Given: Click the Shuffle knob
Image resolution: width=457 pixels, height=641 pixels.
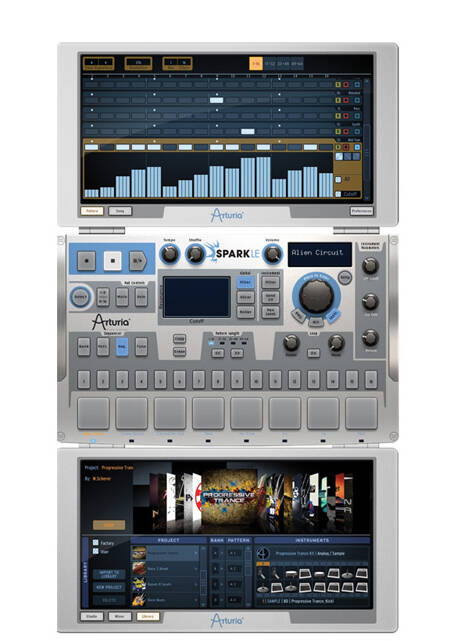Looking at the screenshot, I should [x=195, y=254].
